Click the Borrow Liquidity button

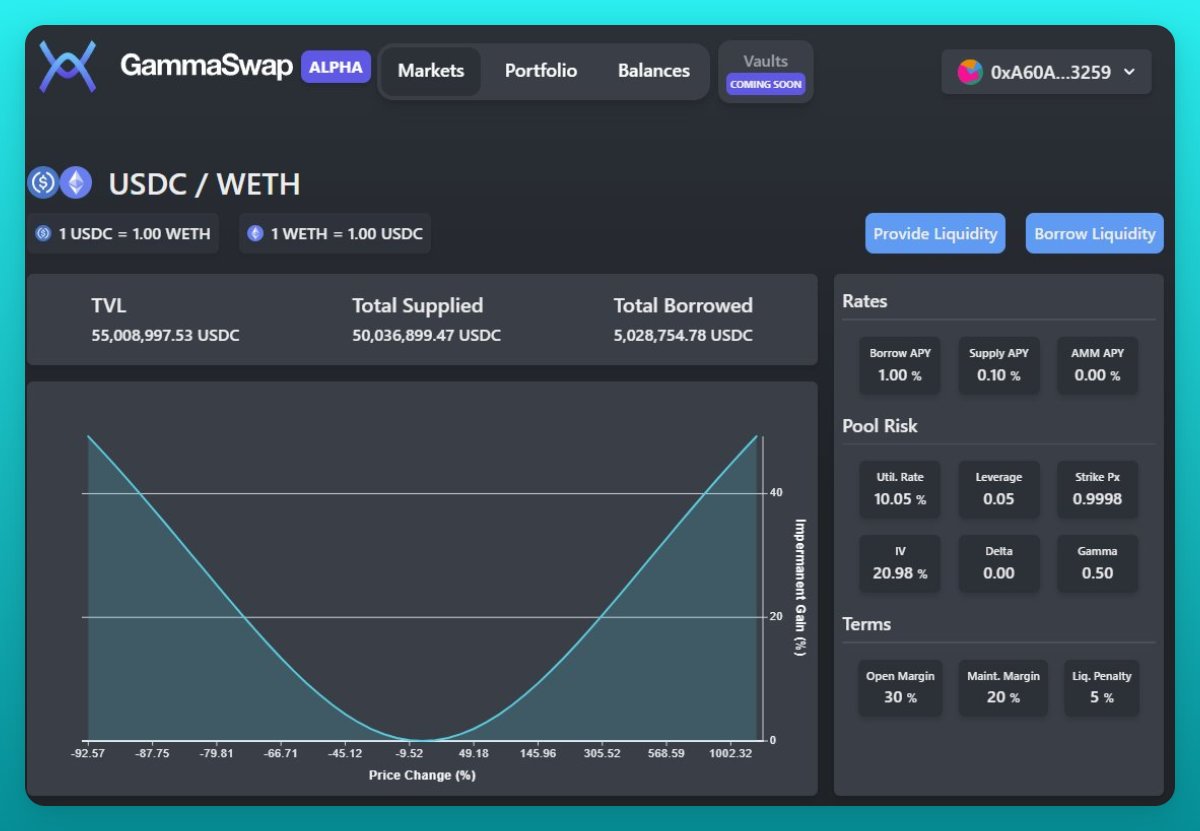[x=1095, y=233]
